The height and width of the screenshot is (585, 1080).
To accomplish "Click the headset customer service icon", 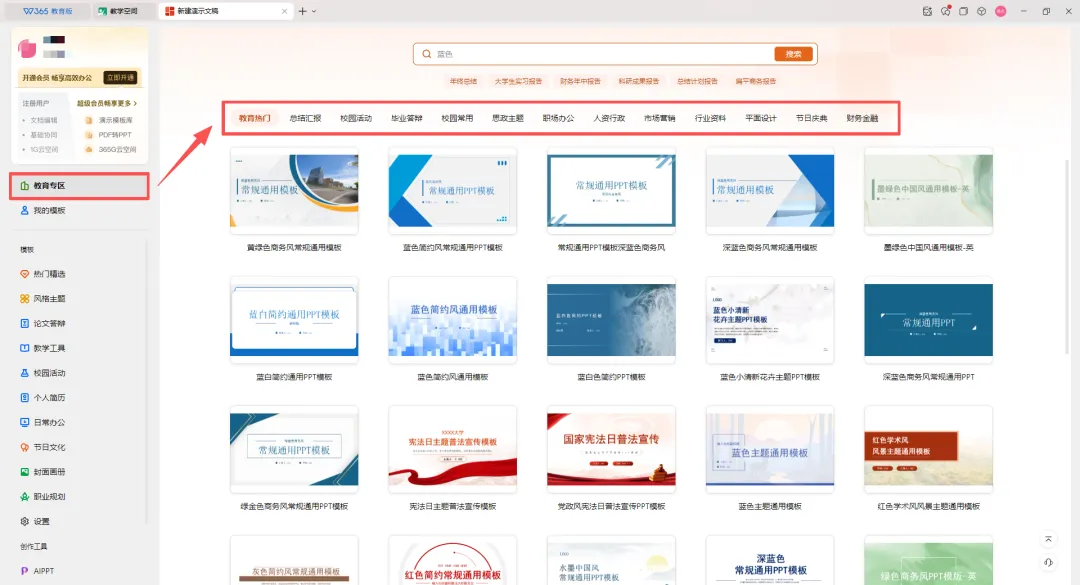I will click(x=1048, y=562).
